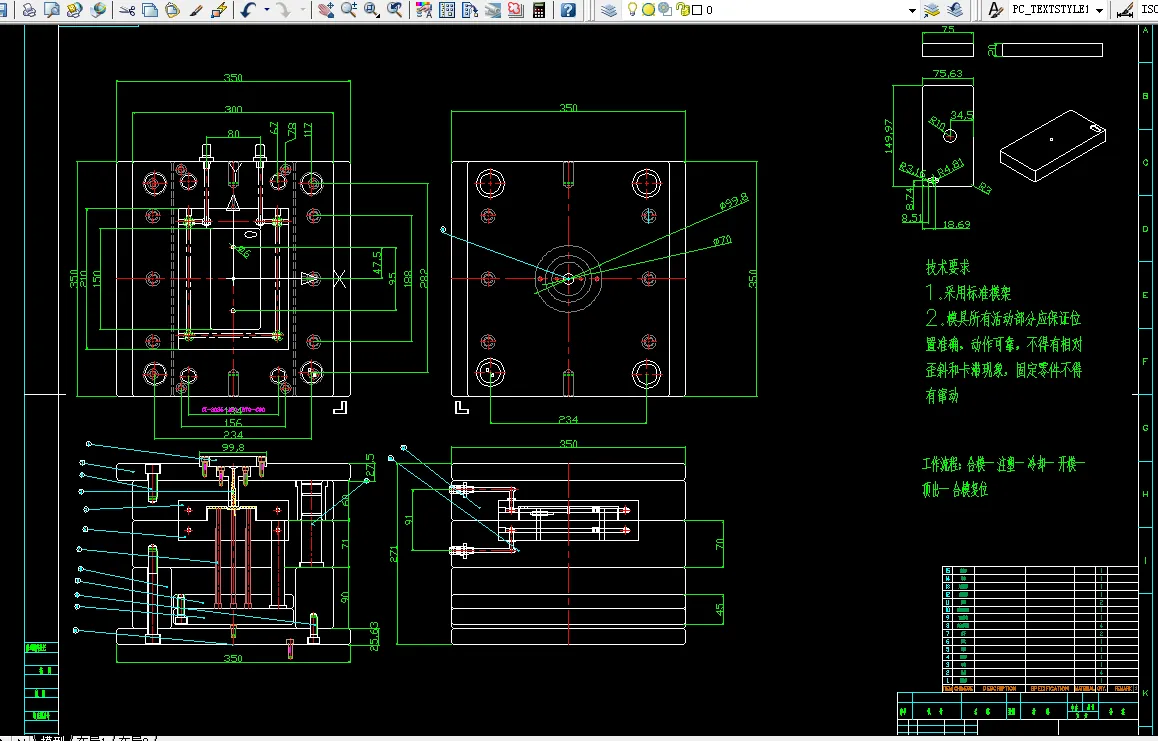Click Make Object's Layer Current
The image size is (1158, 741).
[932, 10]
